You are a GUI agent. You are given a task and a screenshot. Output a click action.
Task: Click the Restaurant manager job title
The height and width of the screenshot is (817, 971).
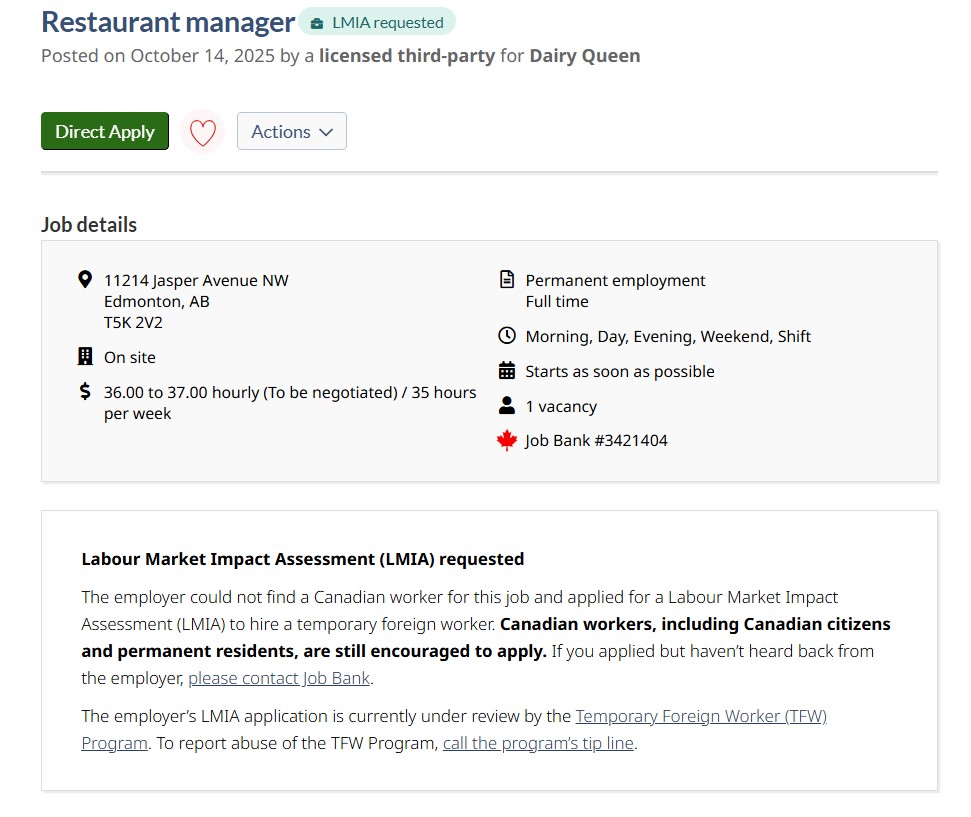tap(168, 22)
